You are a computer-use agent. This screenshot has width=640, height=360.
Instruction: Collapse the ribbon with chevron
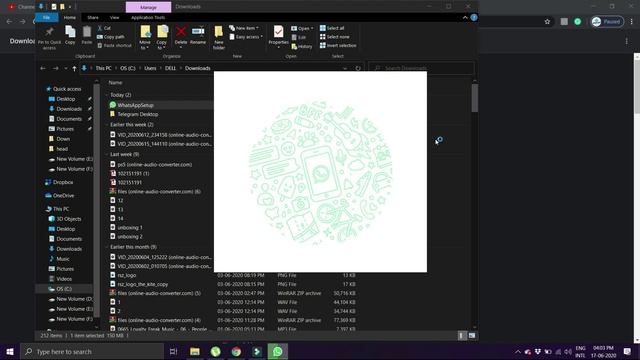pos(465,18)
